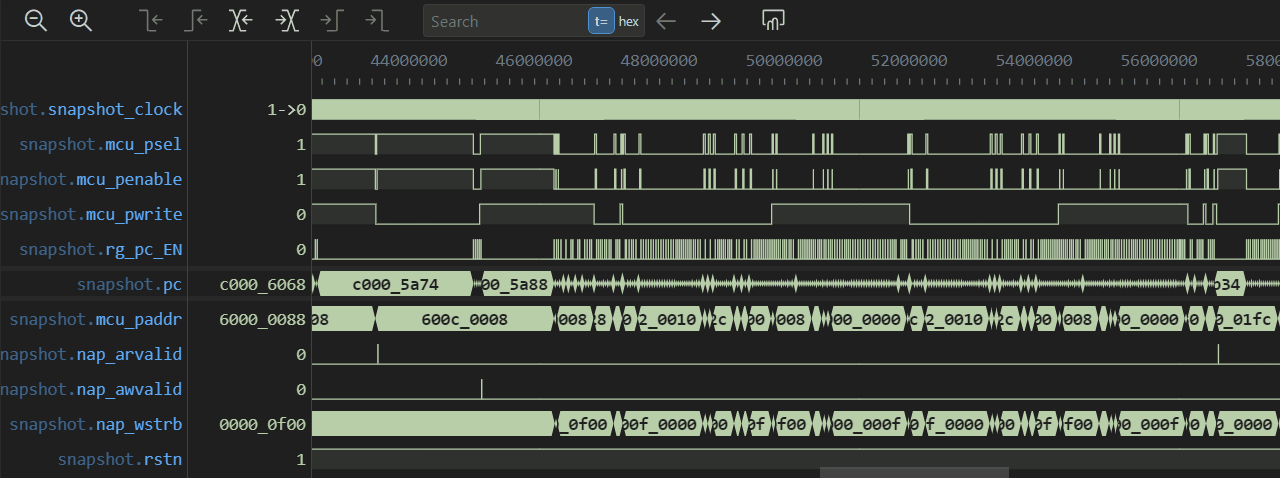Select the snapshot.rstn signal name

click(x=120, y=460)
